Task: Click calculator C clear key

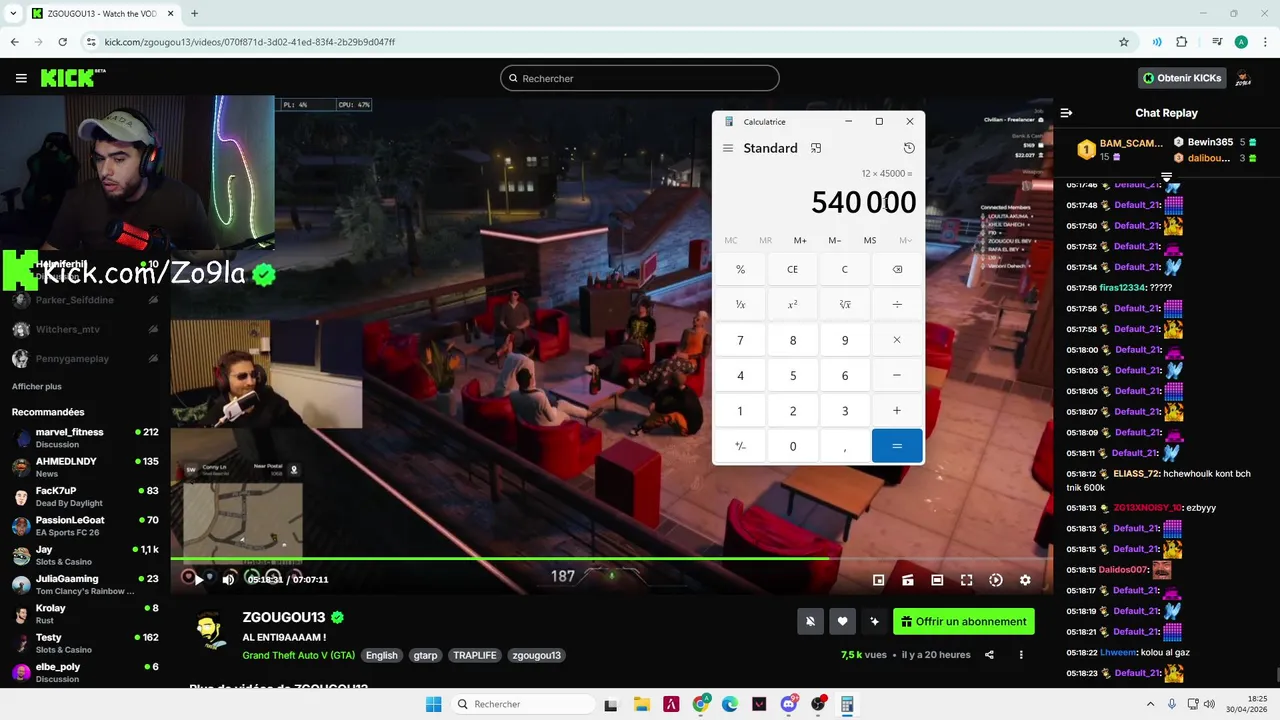Action: [845, 269]
